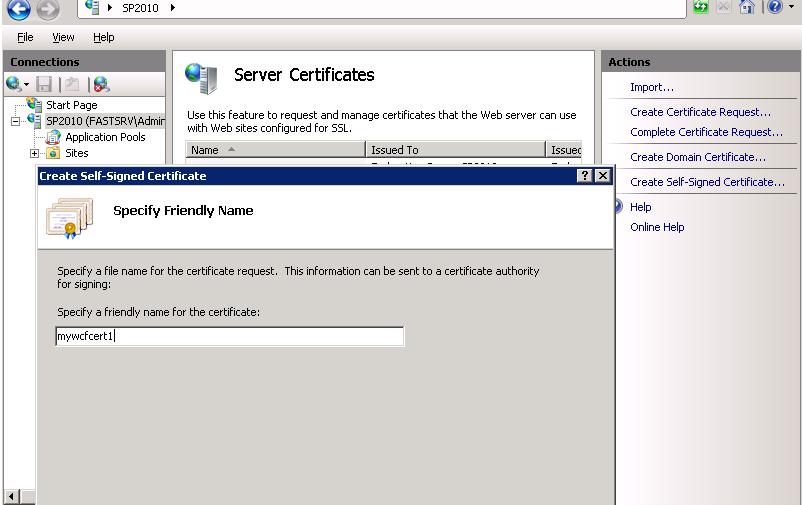Open the View menu

(x=63, y=37)
